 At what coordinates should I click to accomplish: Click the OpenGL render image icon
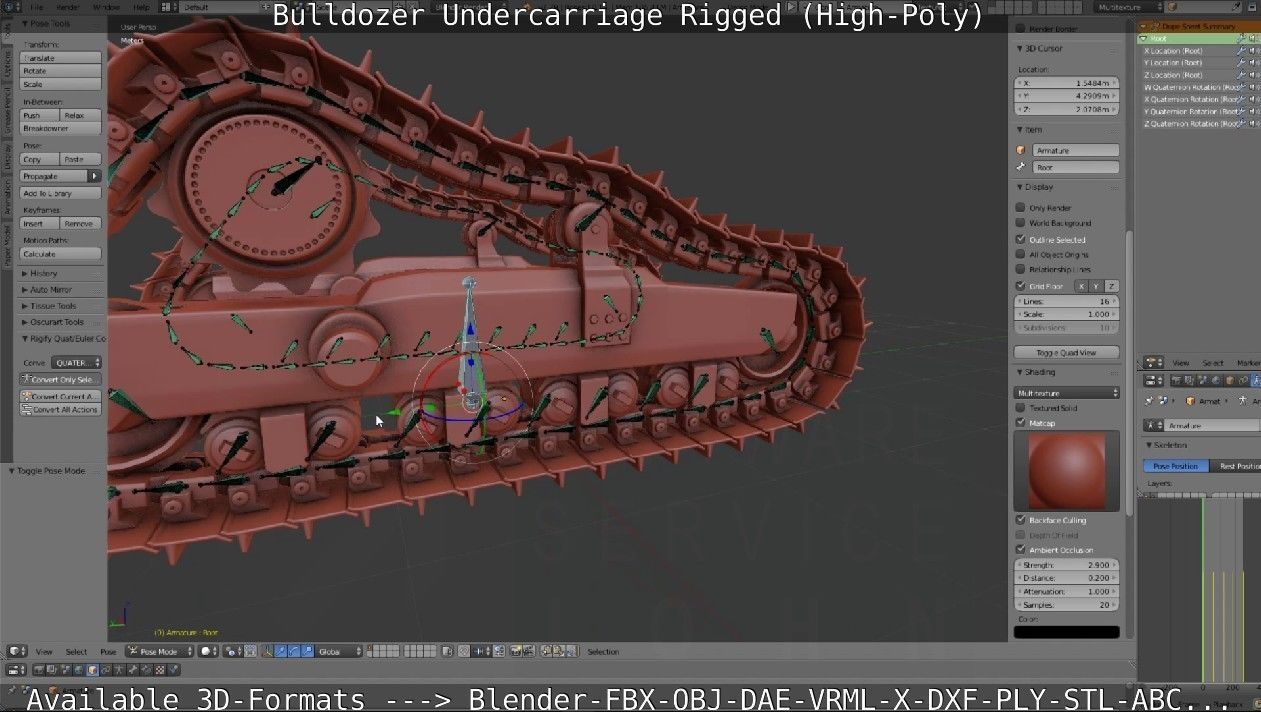point(517,651)
